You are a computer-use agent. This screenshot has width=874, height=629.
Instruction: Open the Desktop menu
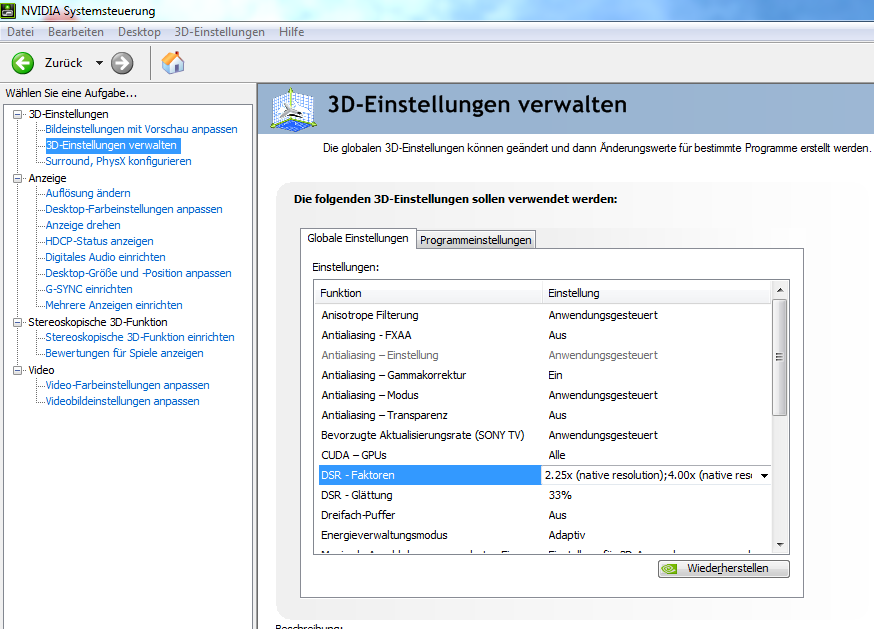[139, 32]
